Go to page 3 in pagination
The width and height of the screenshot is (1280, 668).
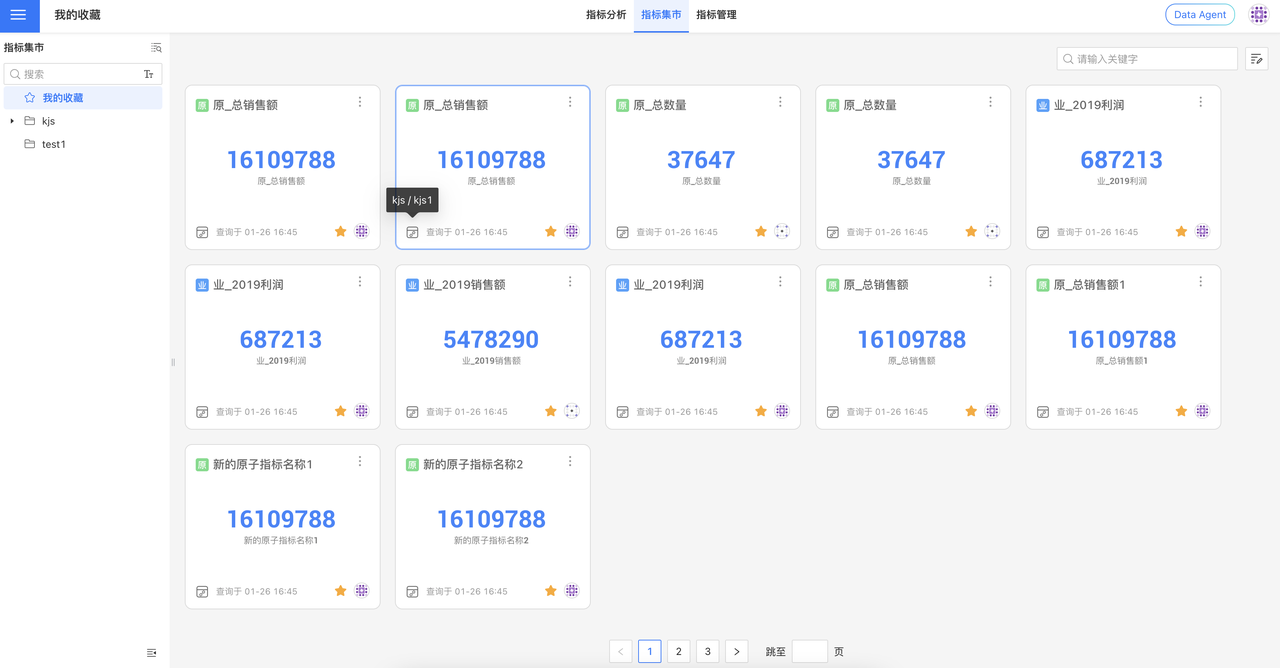707,651
